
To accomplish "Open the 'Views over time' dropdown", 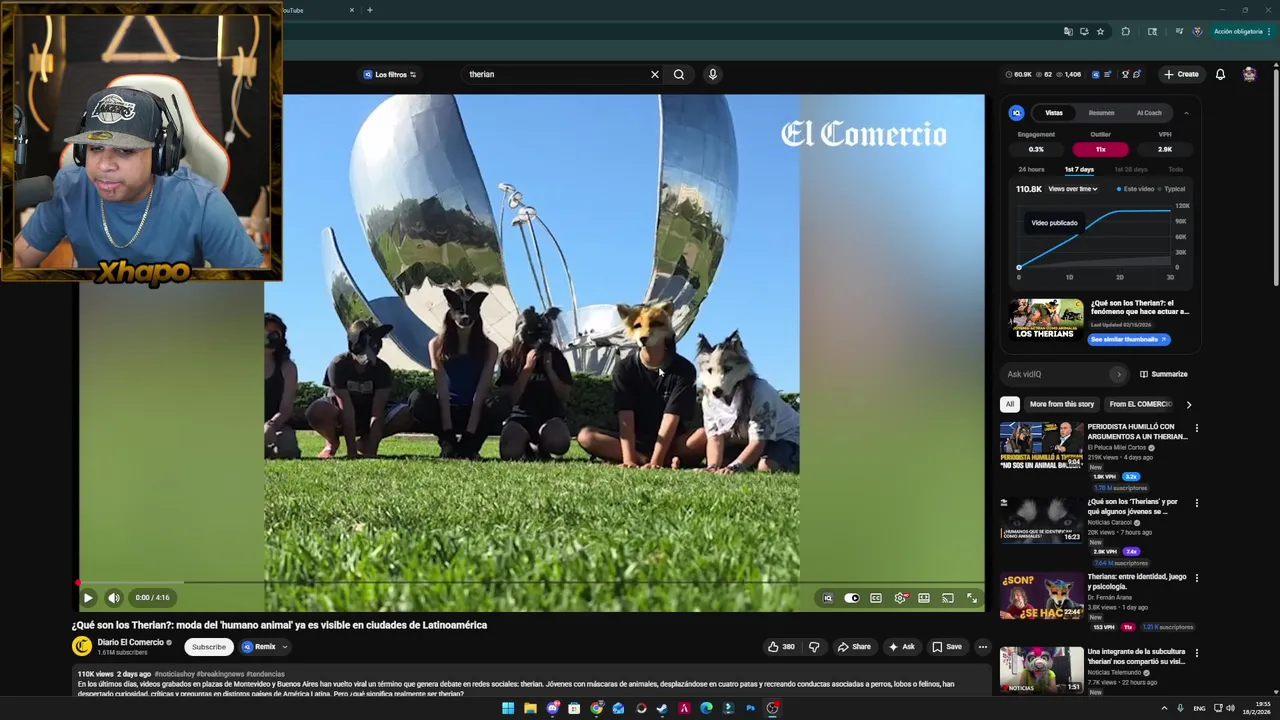I will point(1073,189).
